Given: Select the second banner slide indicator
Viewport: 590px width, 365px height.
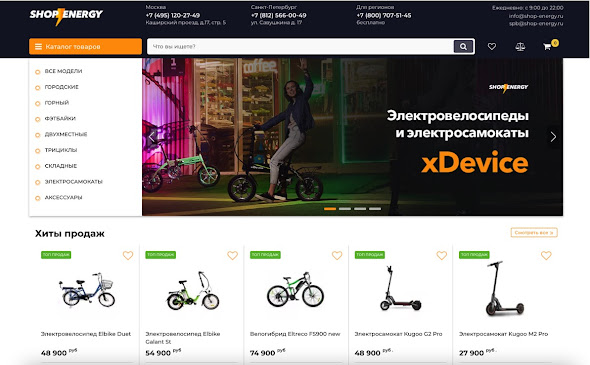Looking at the screenshot, I should (x=345, y=209).
